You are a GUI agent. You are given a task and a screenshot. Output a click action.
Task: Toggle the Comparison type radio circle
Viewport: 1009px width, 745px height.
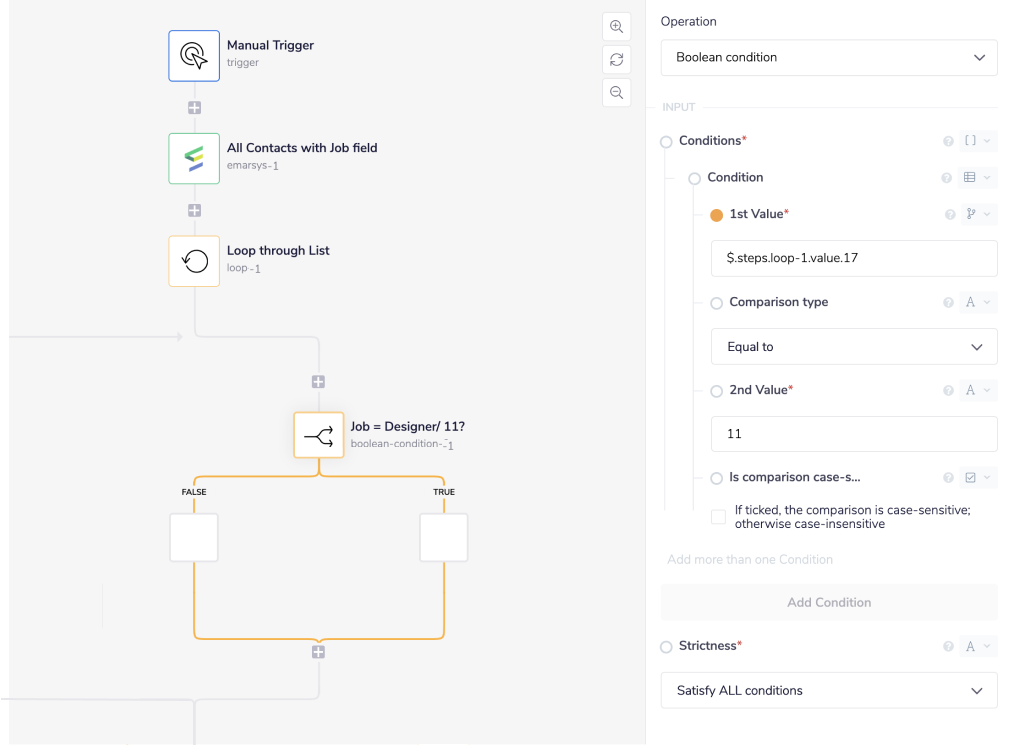716,303
